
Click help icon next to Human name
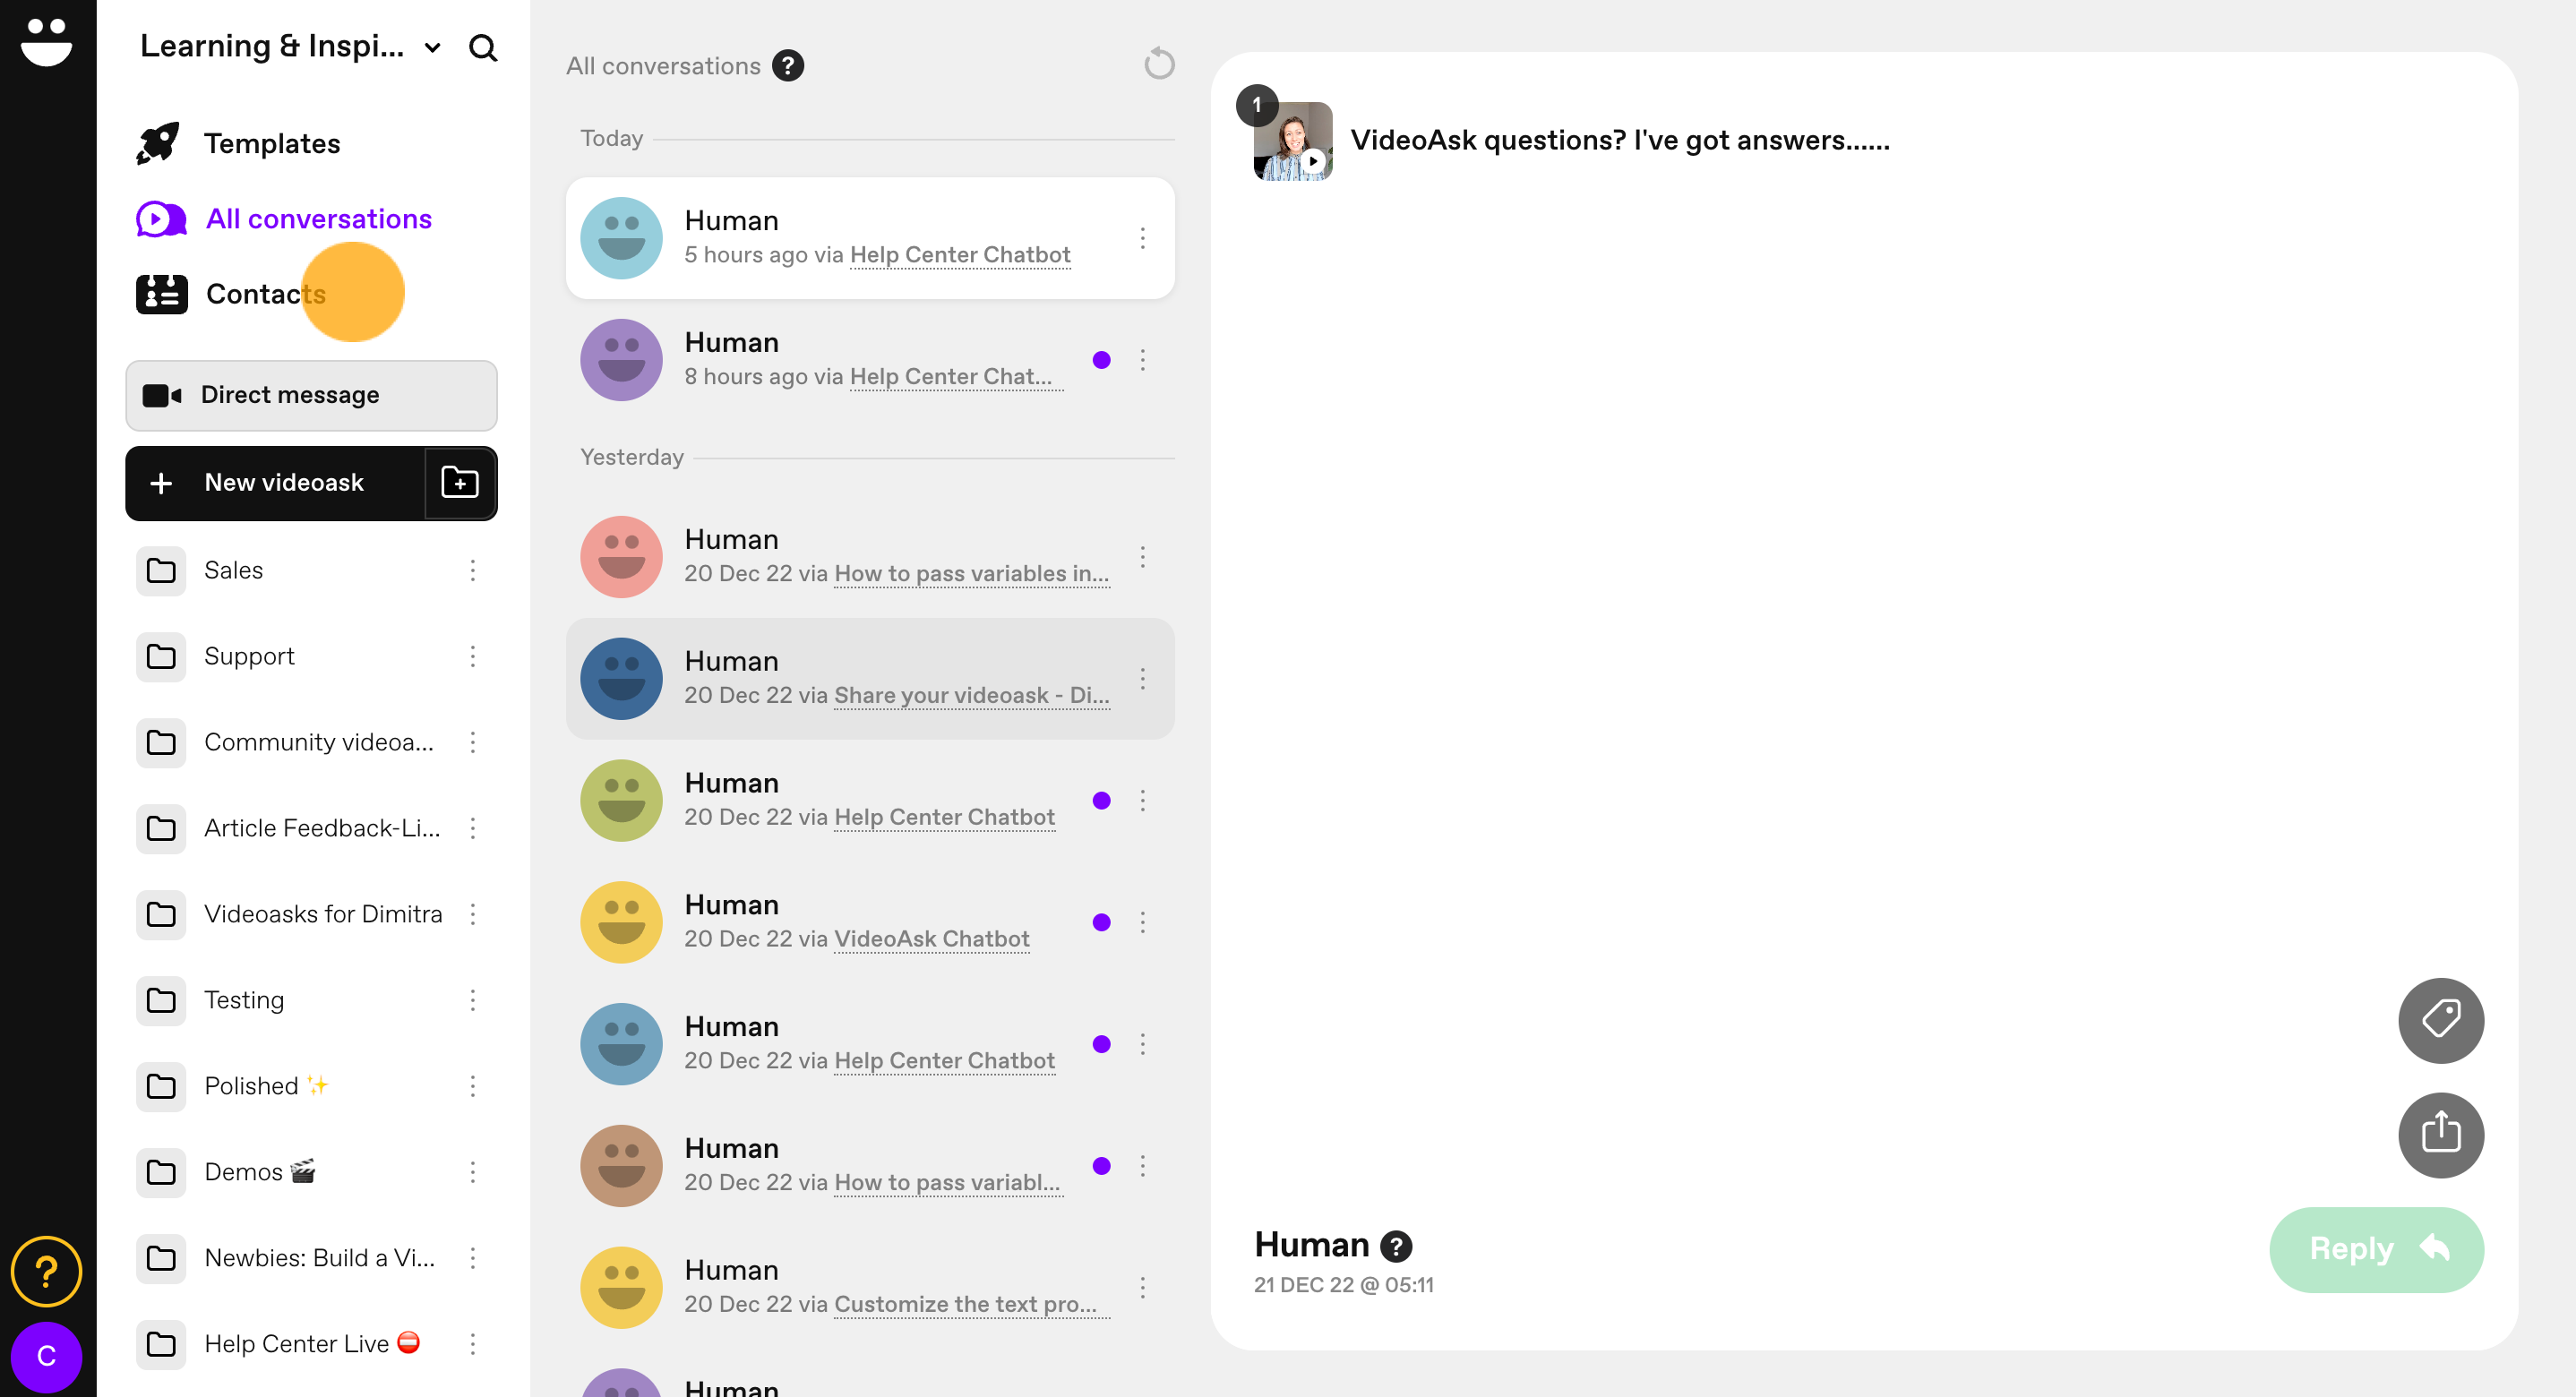point(1396,1246)
